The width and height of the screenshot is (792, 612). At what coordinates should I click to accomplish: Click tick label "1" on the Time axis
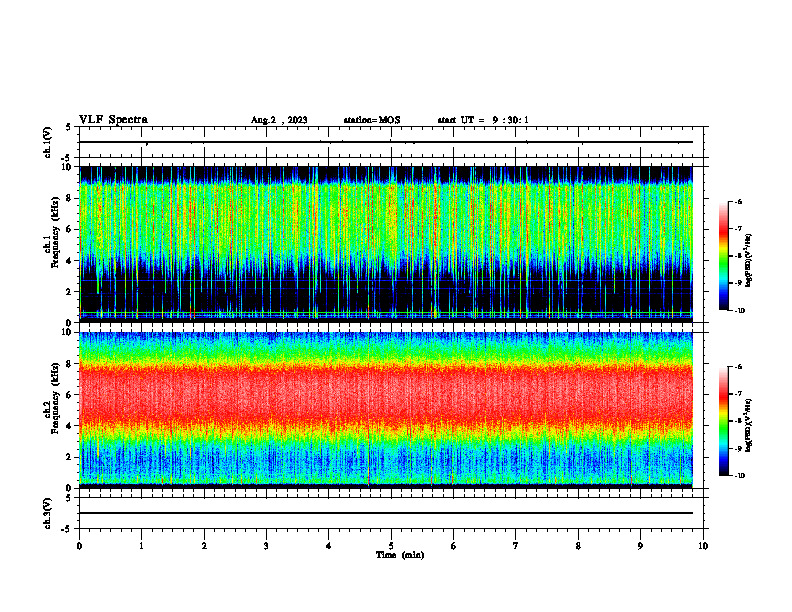click(x=141, y=546)
